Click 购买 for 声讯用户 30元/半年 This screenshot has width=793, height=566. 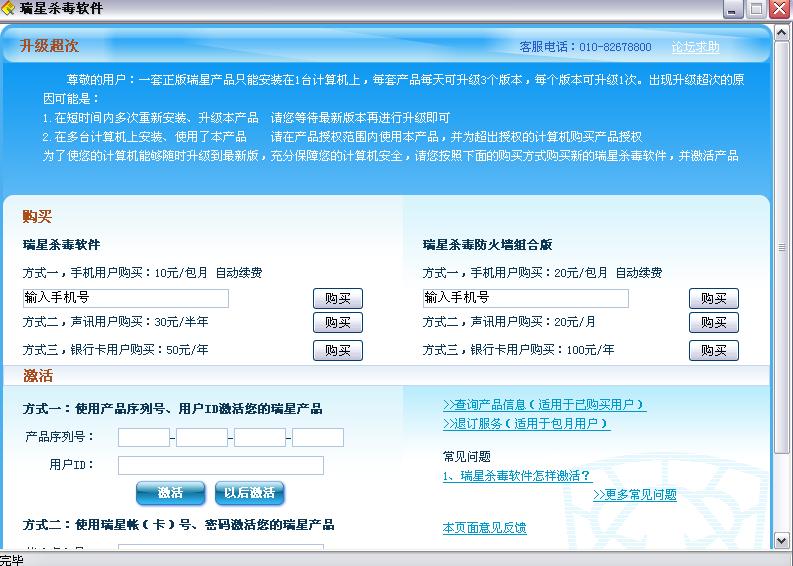[x=338, y=322]
